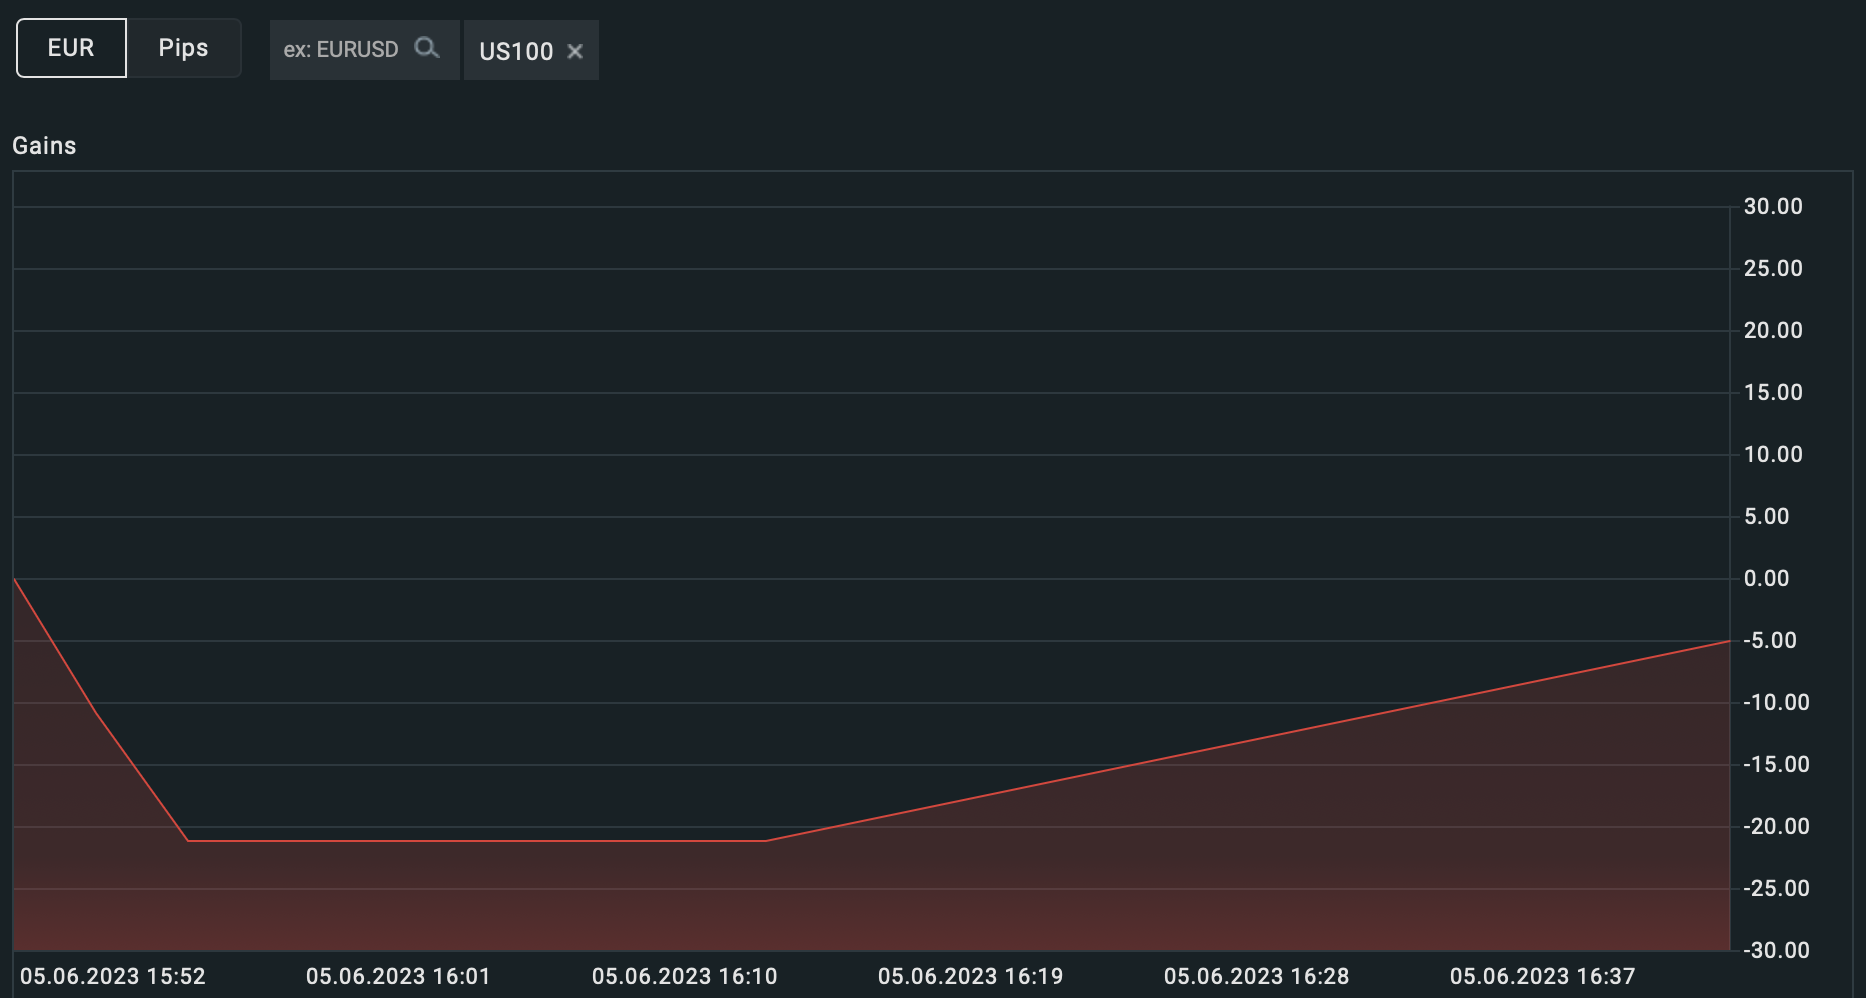The height and width of the screenshot is (998, 1866).
Task: Select the EUR gains view
Action: [71, 48]
